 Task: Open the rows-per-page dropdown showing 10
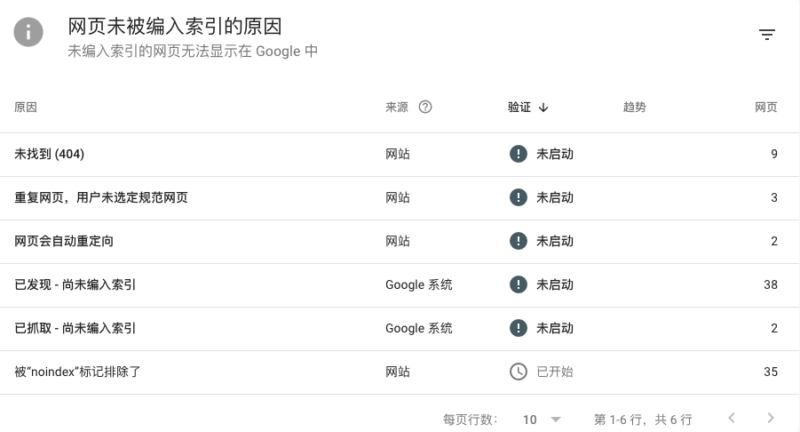pos(543,419)
